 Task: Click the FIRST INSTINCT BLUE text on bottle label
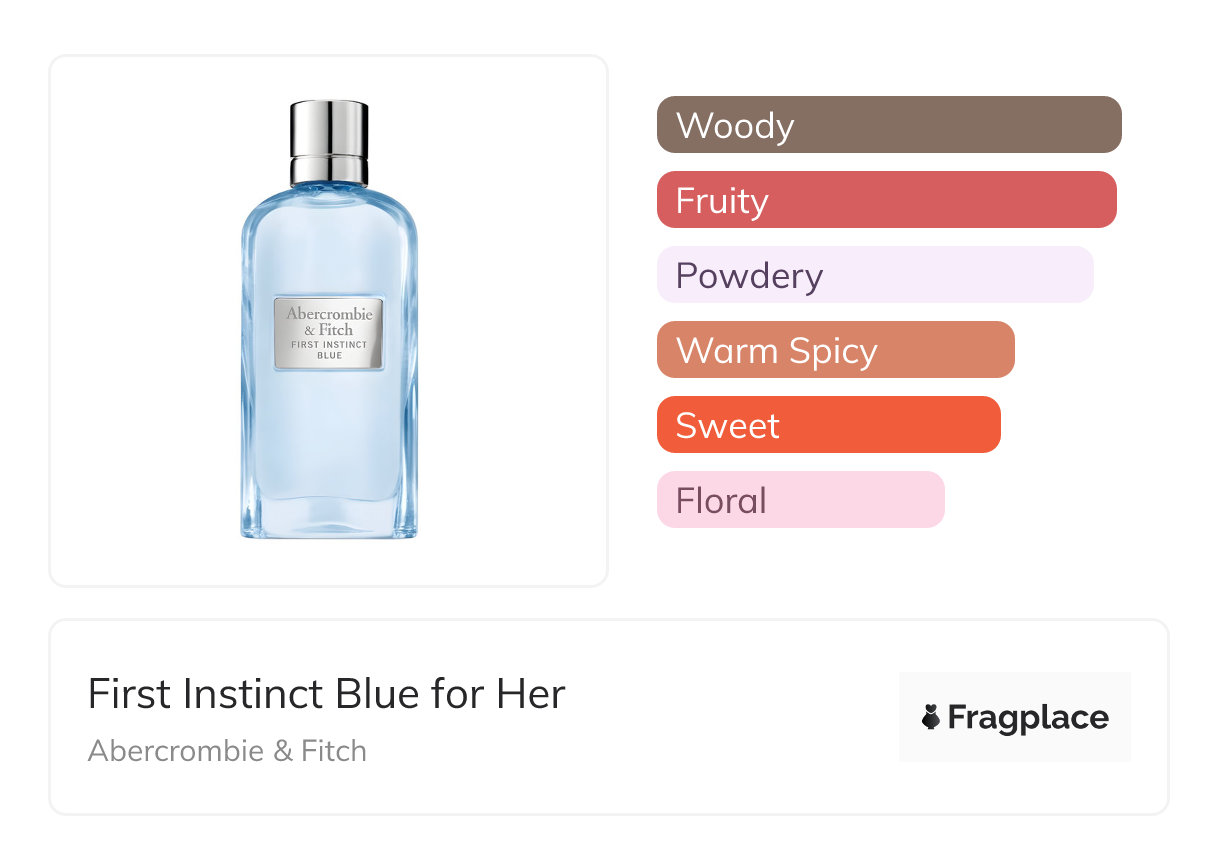(x=329, y=349)
